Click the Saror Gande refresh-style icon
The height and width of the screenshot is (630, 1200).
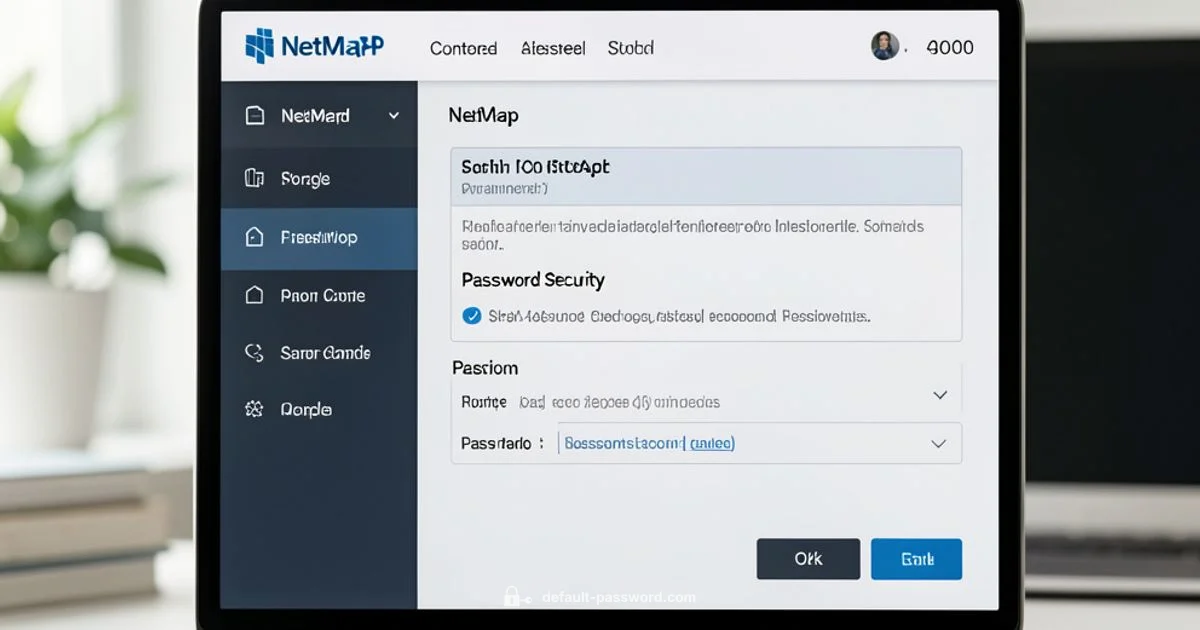(256, 353)
